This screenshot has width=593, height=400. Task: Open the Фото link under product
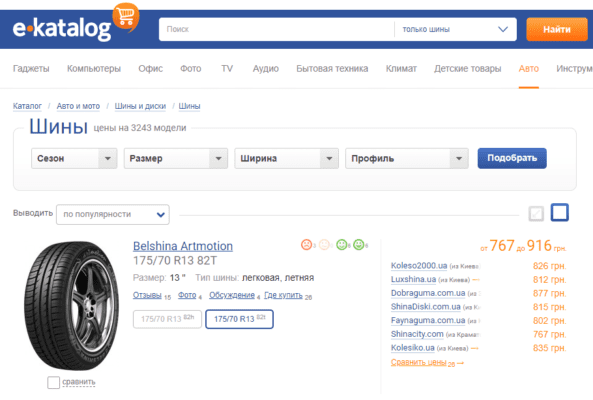coord(187,295)
